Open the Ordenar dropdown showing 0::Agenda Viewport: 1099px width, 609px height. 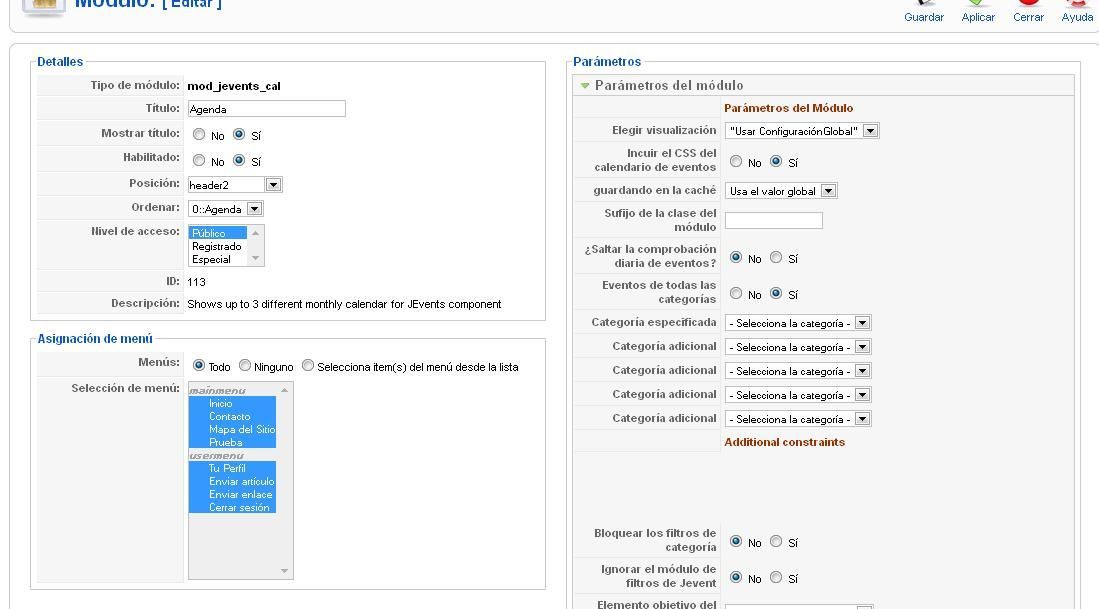click(x=226, y=209)
